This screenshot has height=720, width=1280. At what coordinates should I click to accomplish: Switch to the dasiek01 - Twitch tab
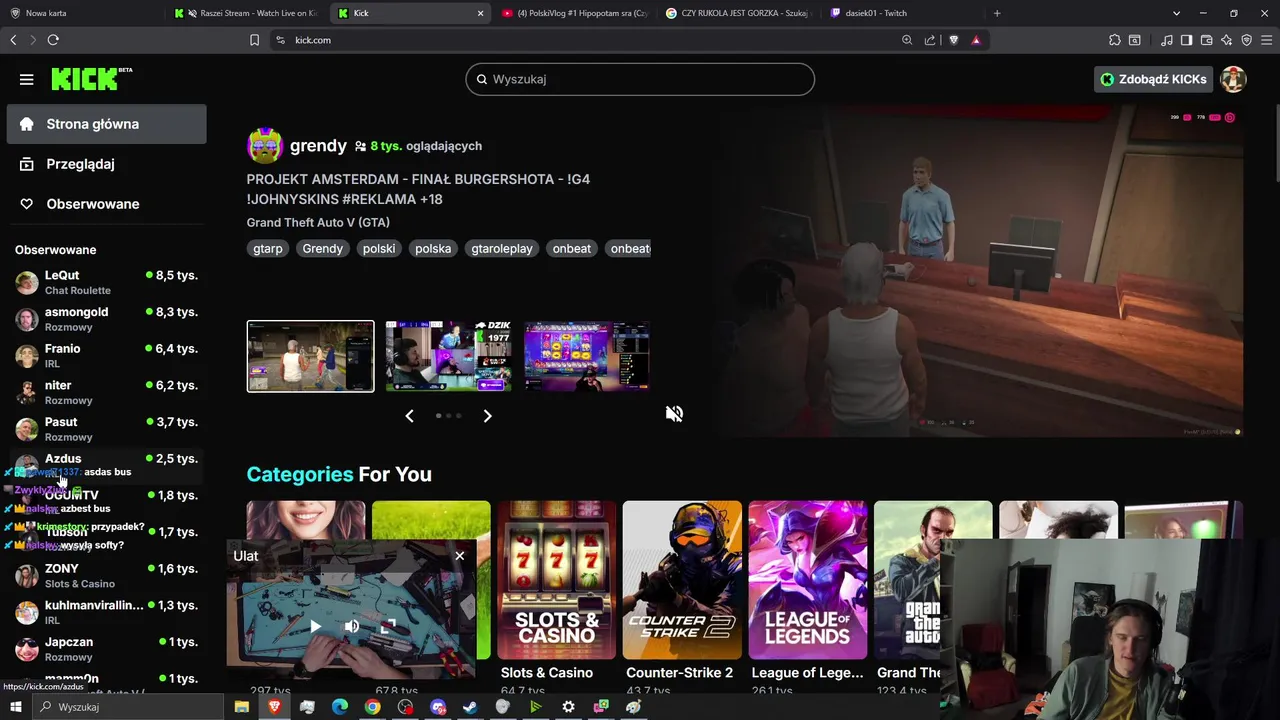(904, 13)
